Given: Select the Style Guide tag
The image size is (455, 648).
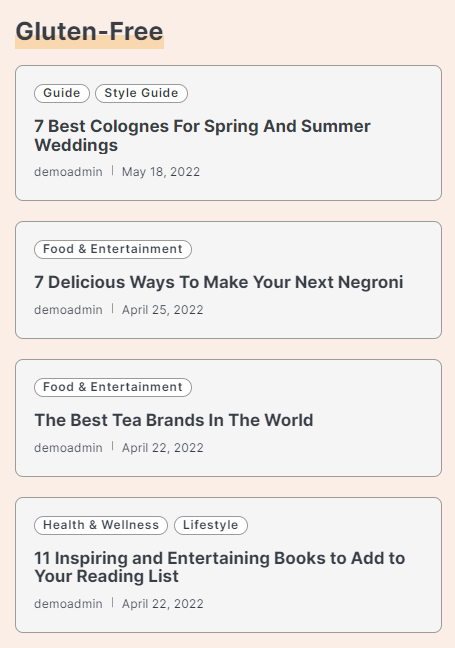Looking at the screenshot, I should click(141, 93).
